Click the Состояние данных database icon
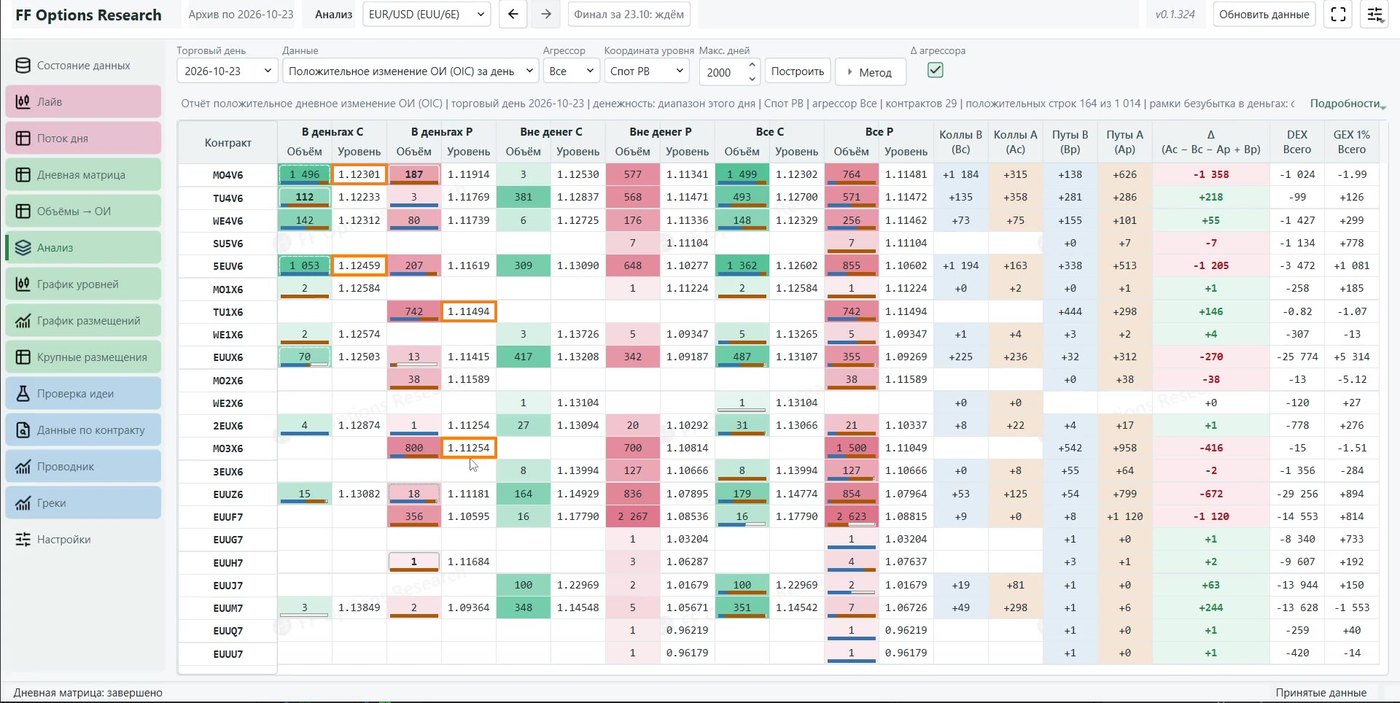1400x703 pixels. (22, 65)
